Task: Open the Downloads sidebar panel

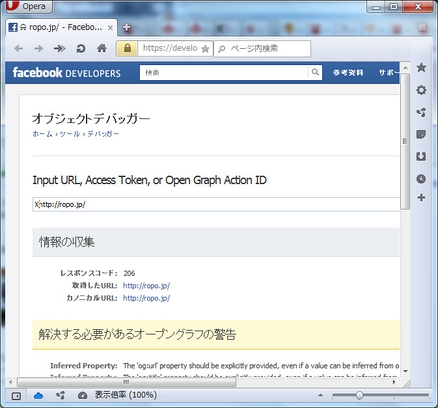Action: [421, 156]
